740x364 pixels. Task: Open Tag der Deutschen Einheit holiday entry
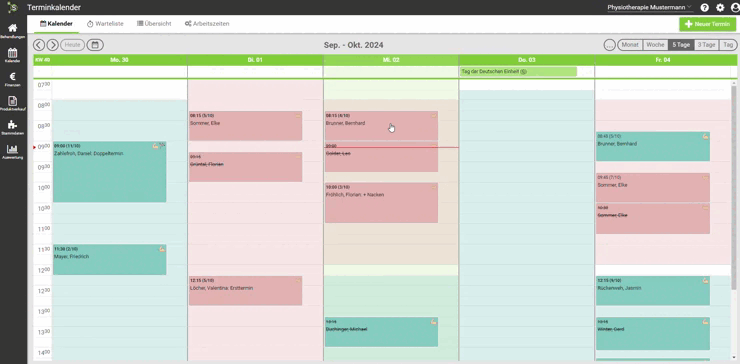pyautogui.click(x=518, y=72)
